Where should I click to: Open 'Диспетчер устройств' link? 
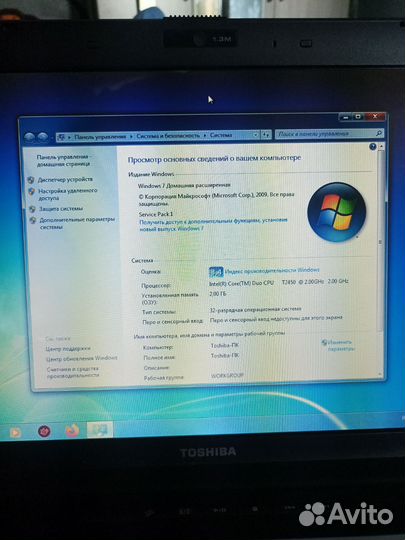click(65, 179)
